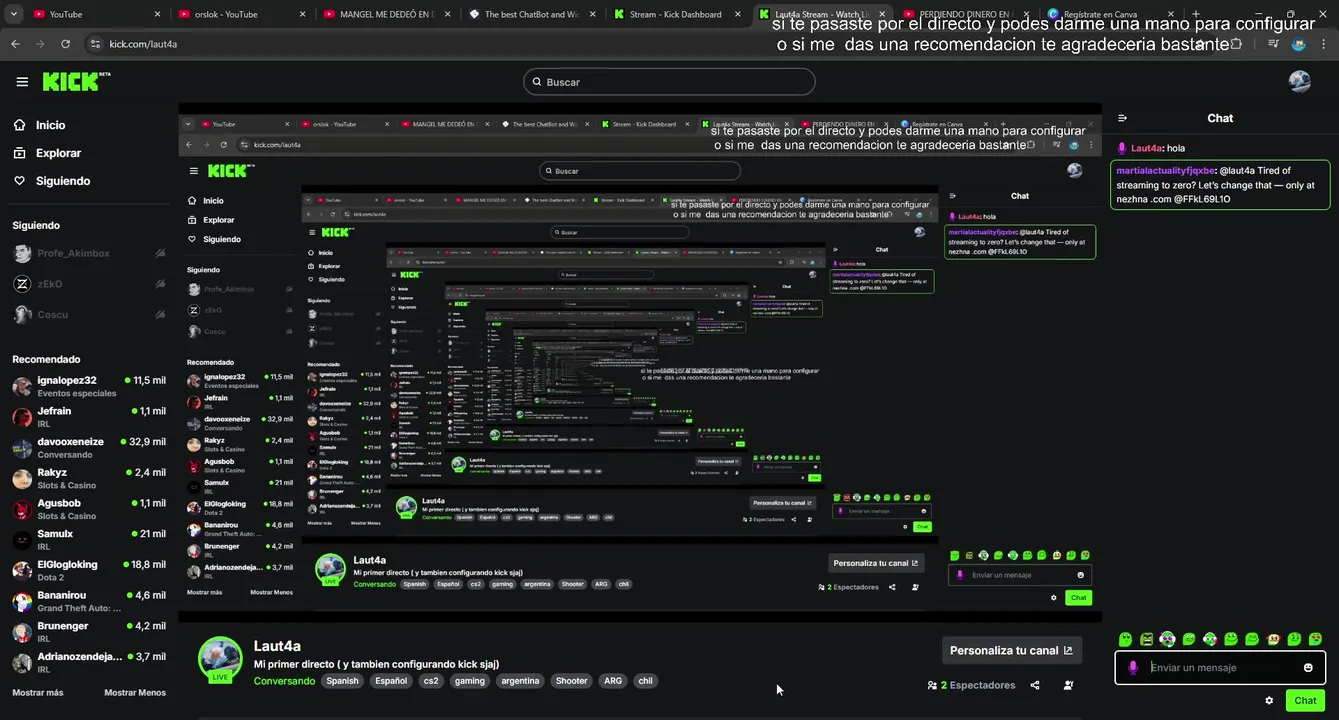This screenshot has width=1339, height=720.
Task: Reload the kick.com page
Action: pos(66,44)
